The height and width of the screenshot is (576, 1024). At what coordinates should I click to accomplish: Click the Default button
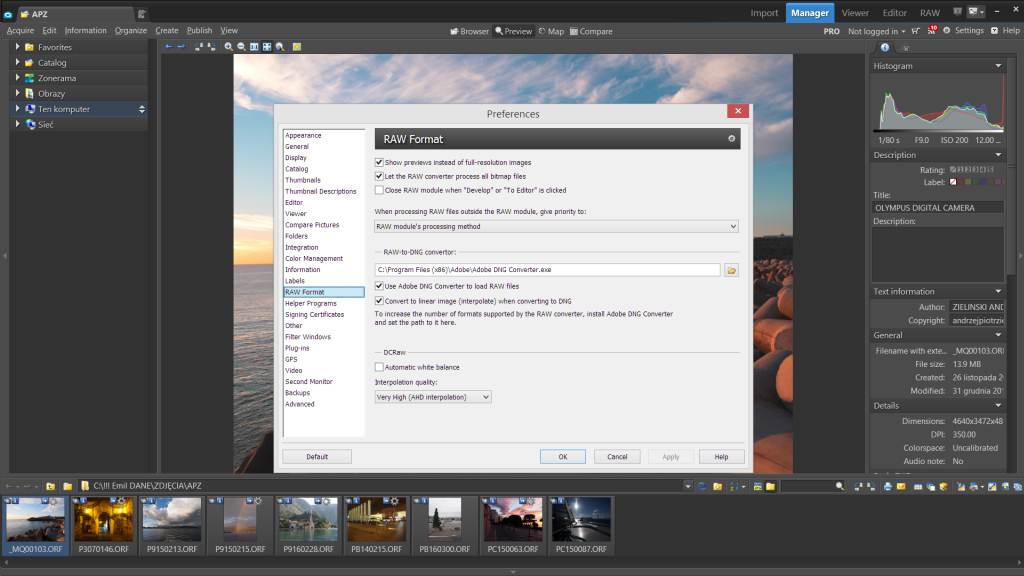[x=317, y=457]
